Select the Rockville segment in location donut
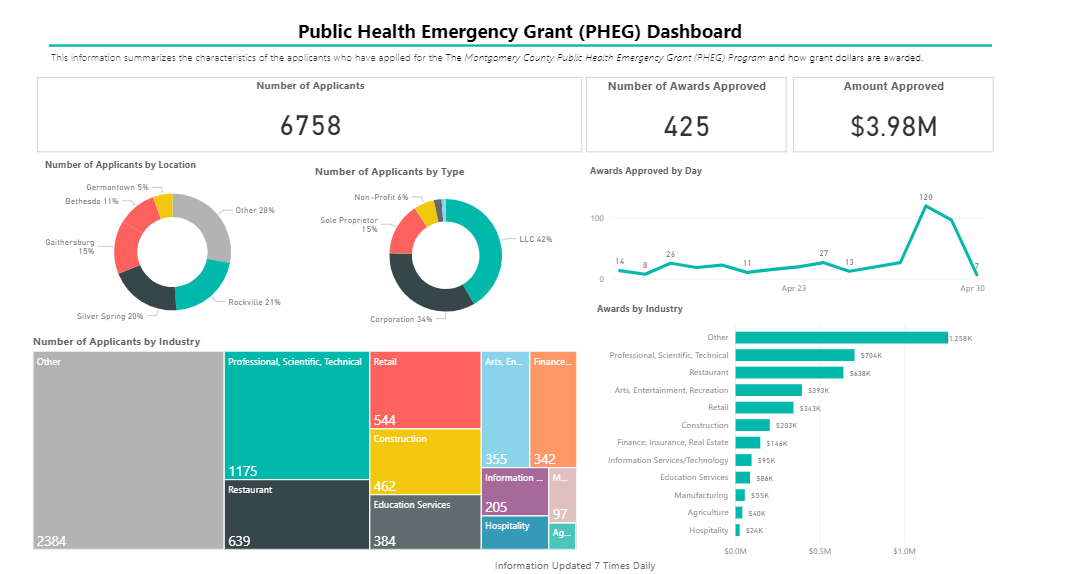Screen dimensions: 1082x574 pyautogui.click(x=203, y=286)
